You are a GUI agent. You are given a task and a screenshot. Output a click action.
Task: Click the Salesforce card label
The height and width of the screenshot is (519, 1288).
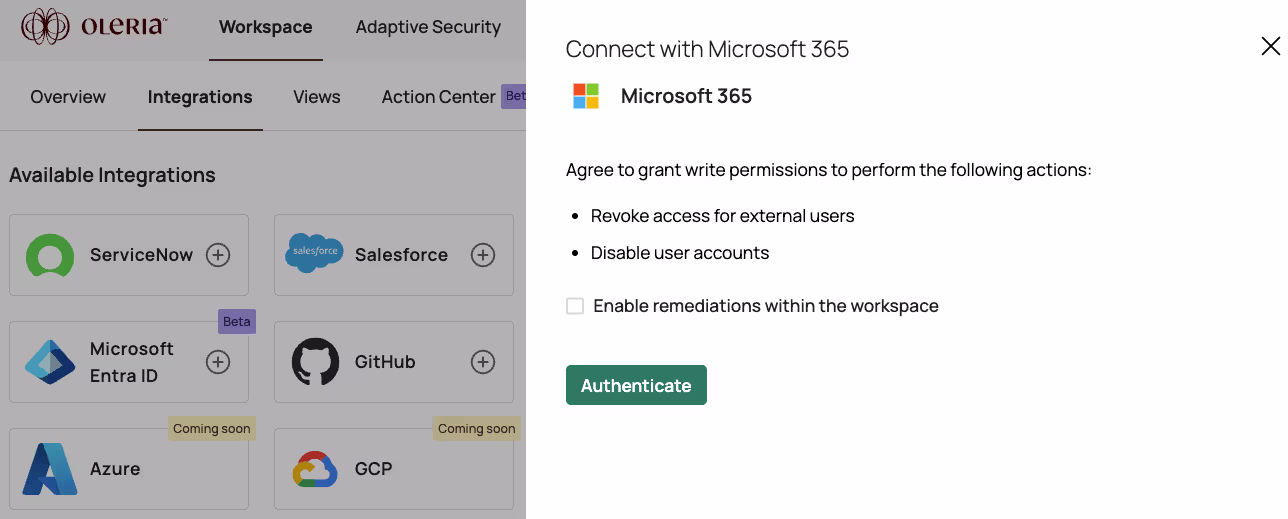tap(401, 255)
